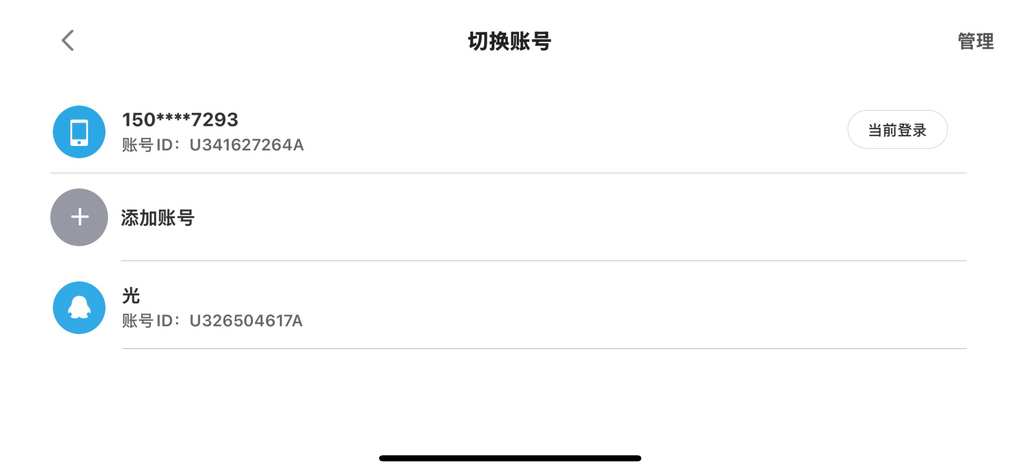Click the 当前登录 status button
This screenshot has height=471, width=1020.
[897, 129]
